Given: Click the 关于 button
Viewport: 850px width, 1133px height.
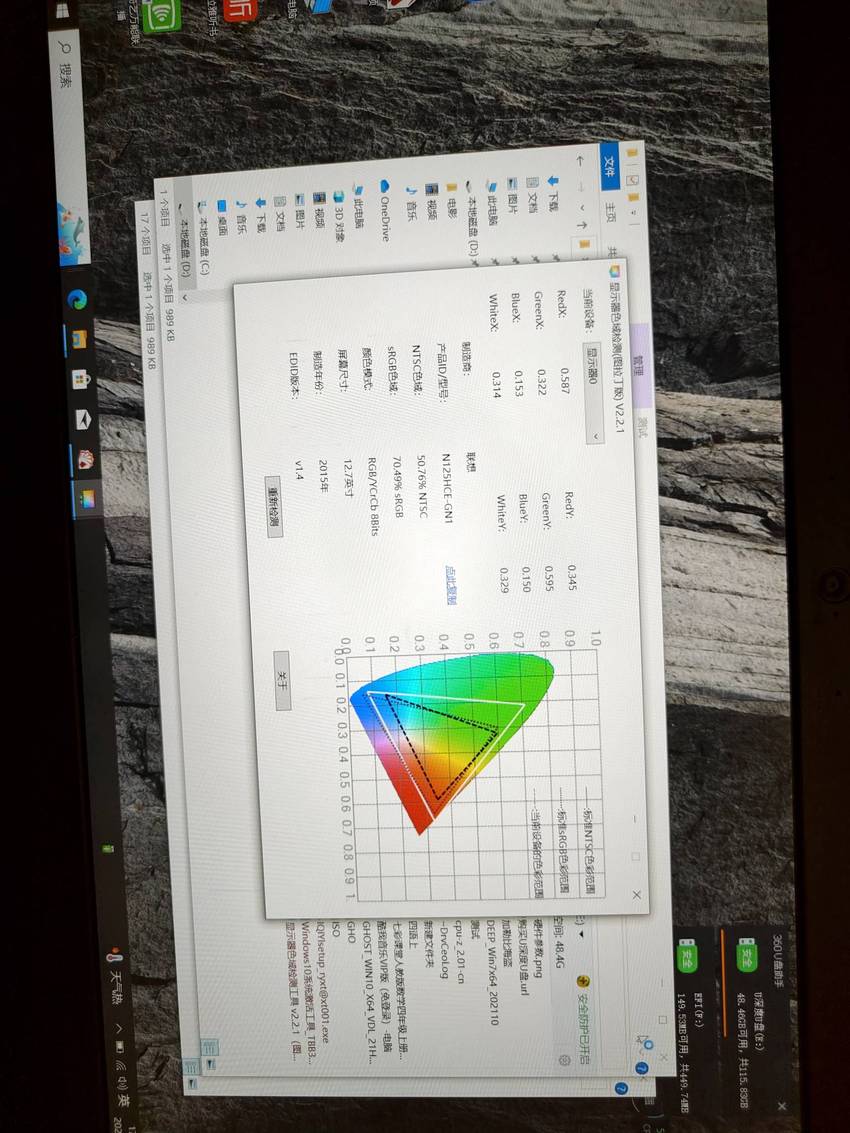Looking at the screenshot, I should pos(283,680).
